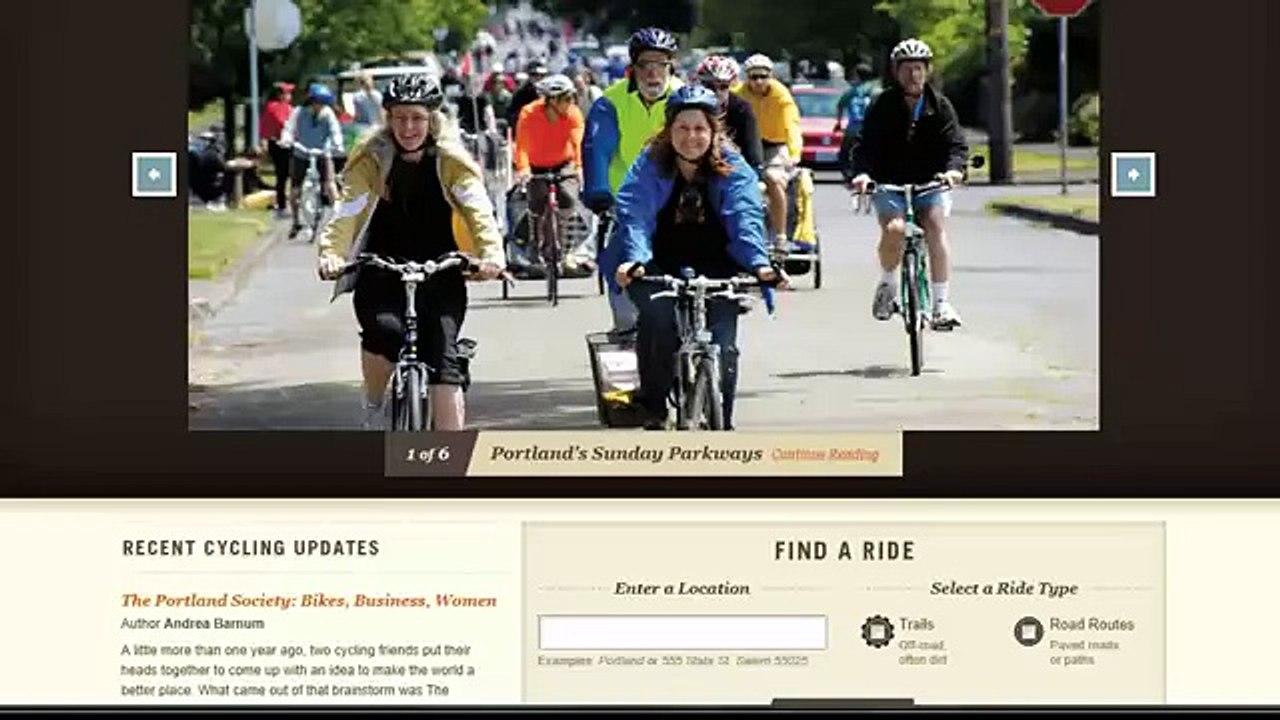This screenshot has width=1280, height=720.
Task: Select the gear-shaped Trails ride type icon
Action: [877, 631]
